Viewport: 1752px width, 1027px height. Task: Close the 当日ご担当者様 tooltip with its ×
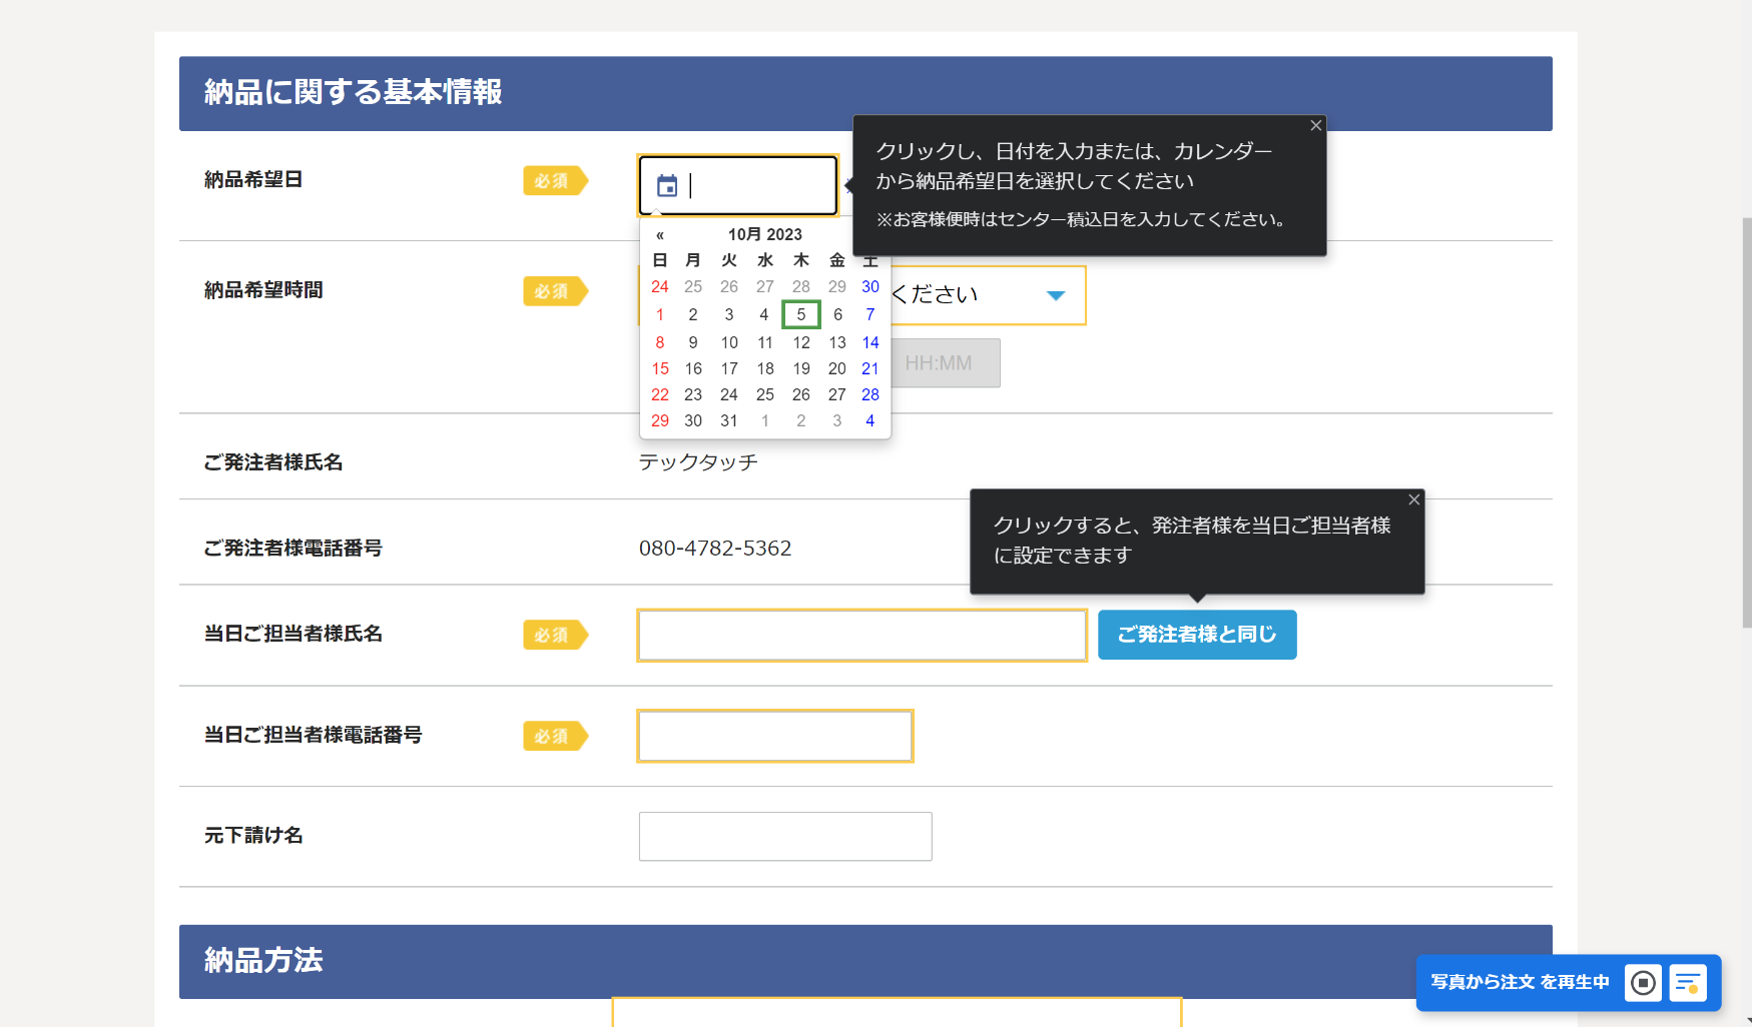coord(1414,499)
